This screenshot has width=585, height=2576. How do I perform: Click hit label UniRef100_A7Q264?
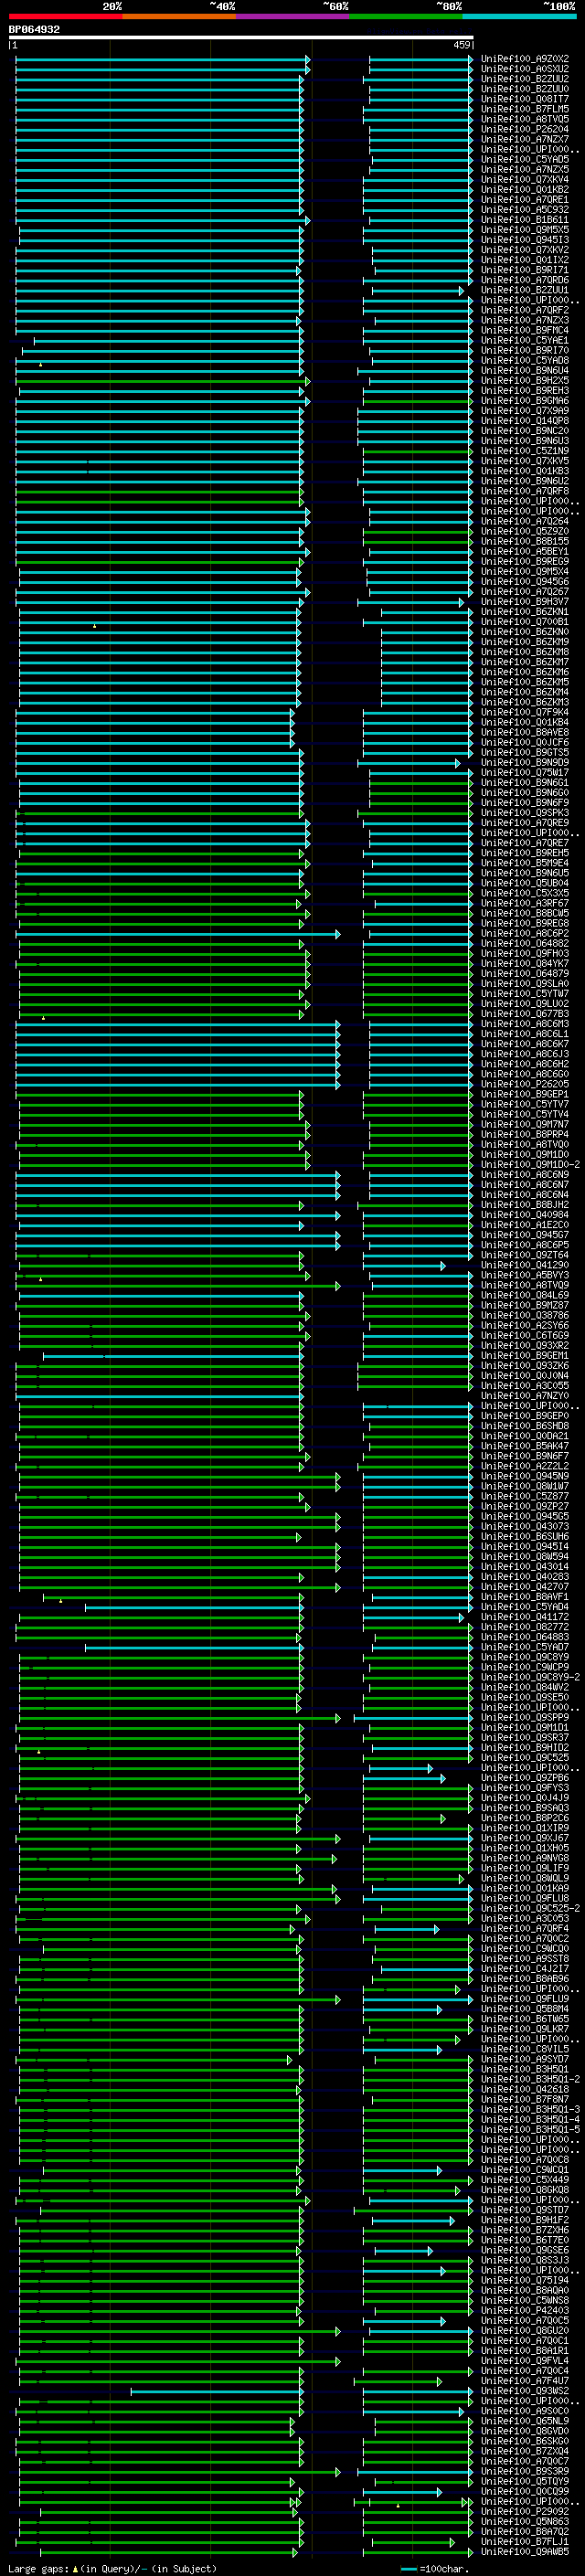point(525,521)
